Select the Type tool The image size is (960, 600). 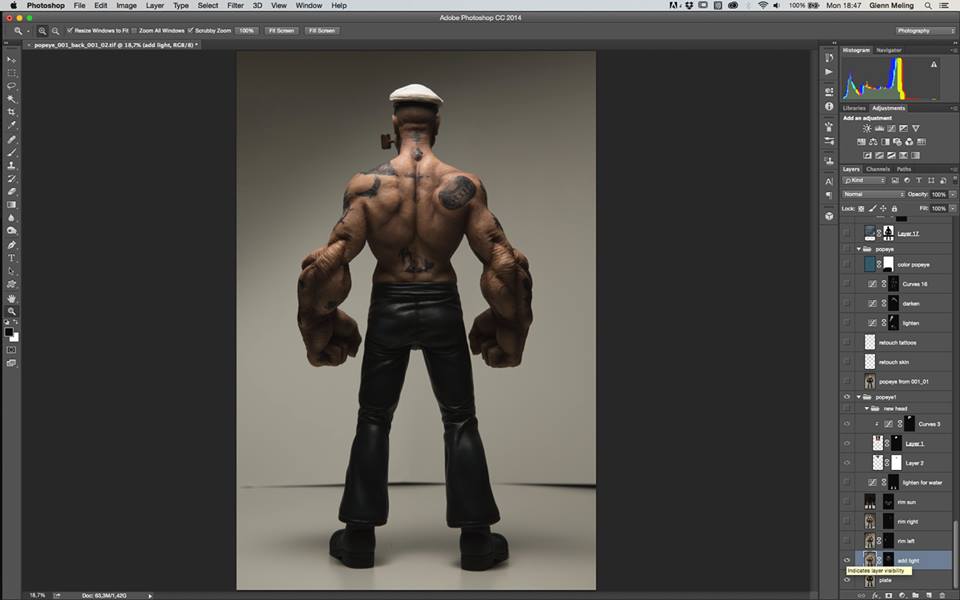point(12,258)
